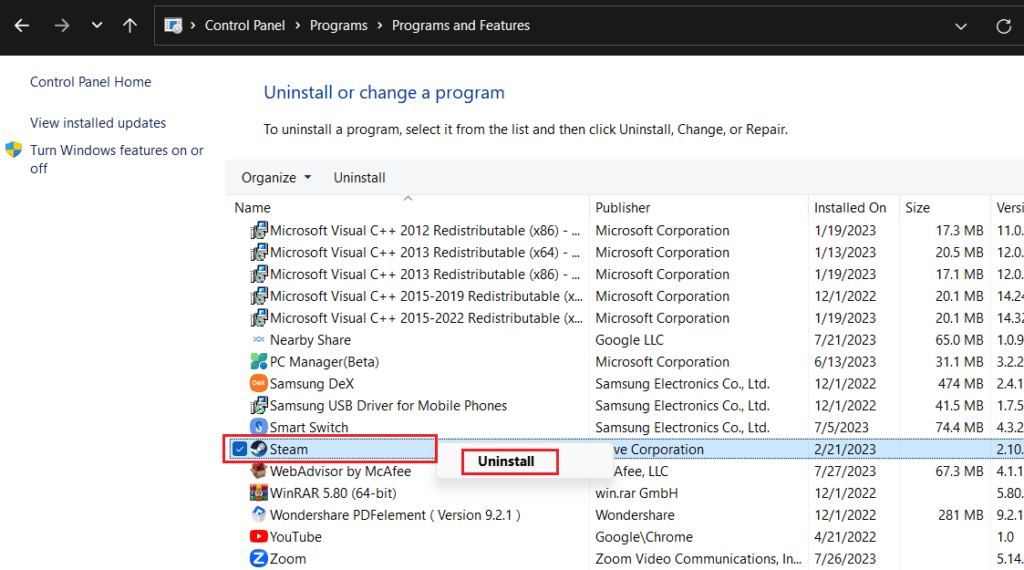
Task: Click the 2/21/2023 install date
Action: click(845, 449)
